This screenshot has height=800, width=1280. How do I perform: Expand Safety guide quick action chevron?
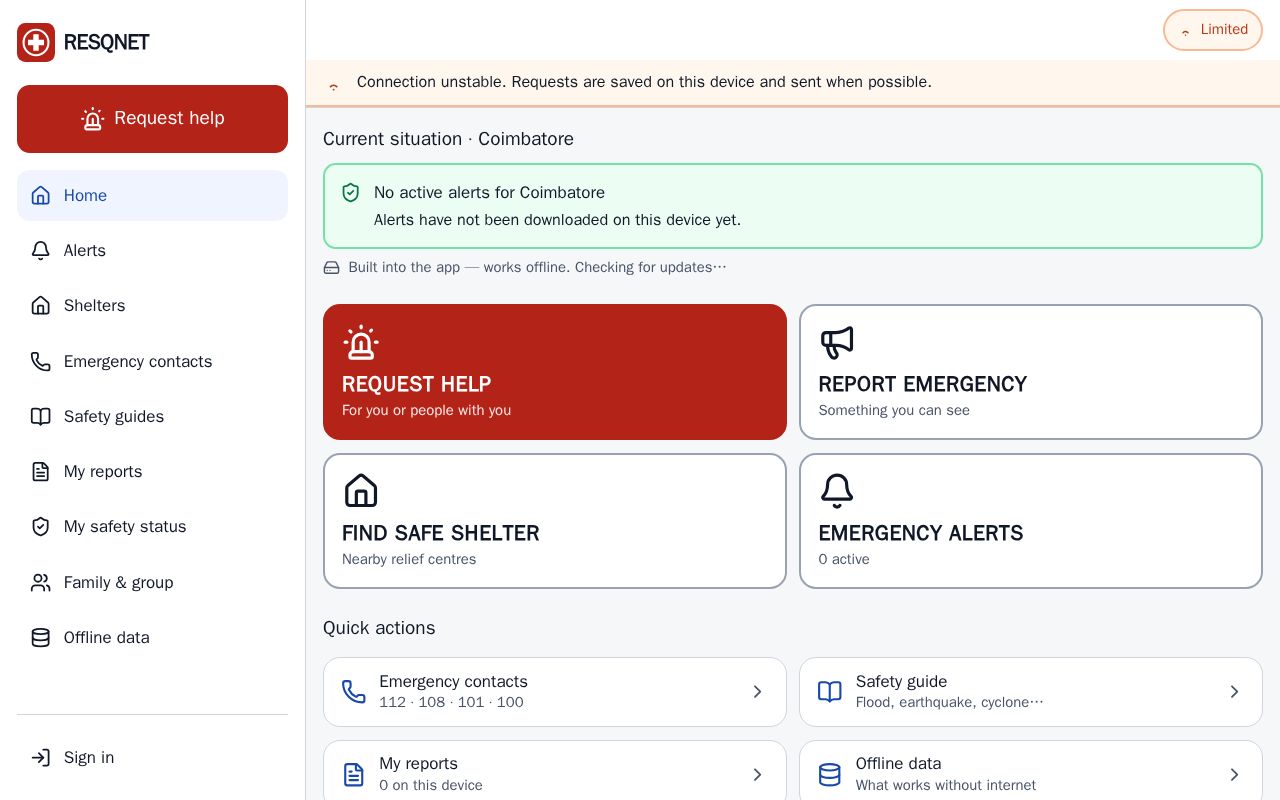1234,692
